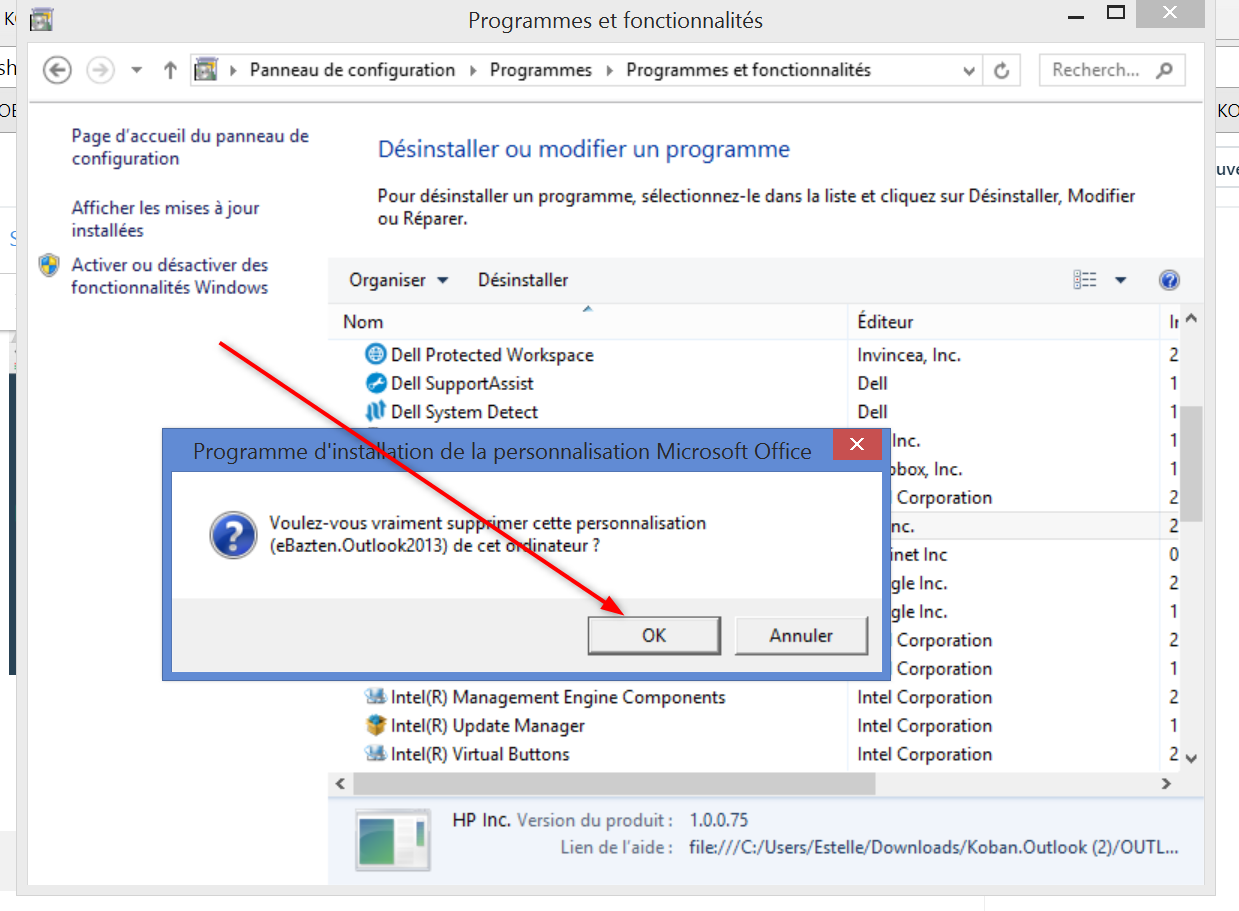This screenshot has width=1239, height=911.
Task: Click the Intel(R) Update Manager icon
Action: 375,725
